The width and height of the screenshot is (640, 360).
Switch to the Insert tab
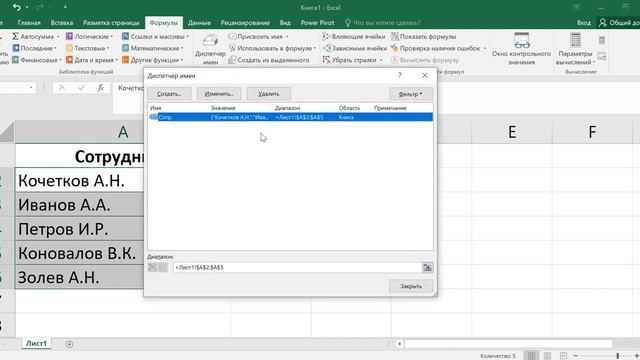[x=62, y=23]
